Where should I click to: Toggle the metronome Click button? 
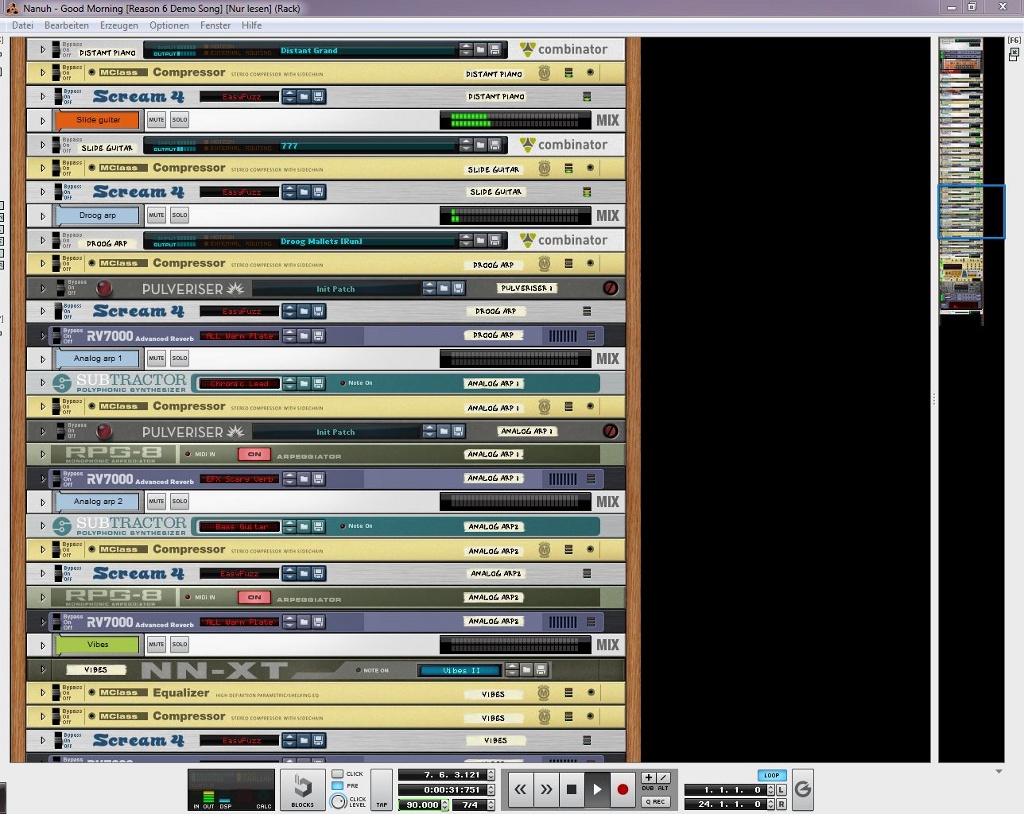coord(338,774)
